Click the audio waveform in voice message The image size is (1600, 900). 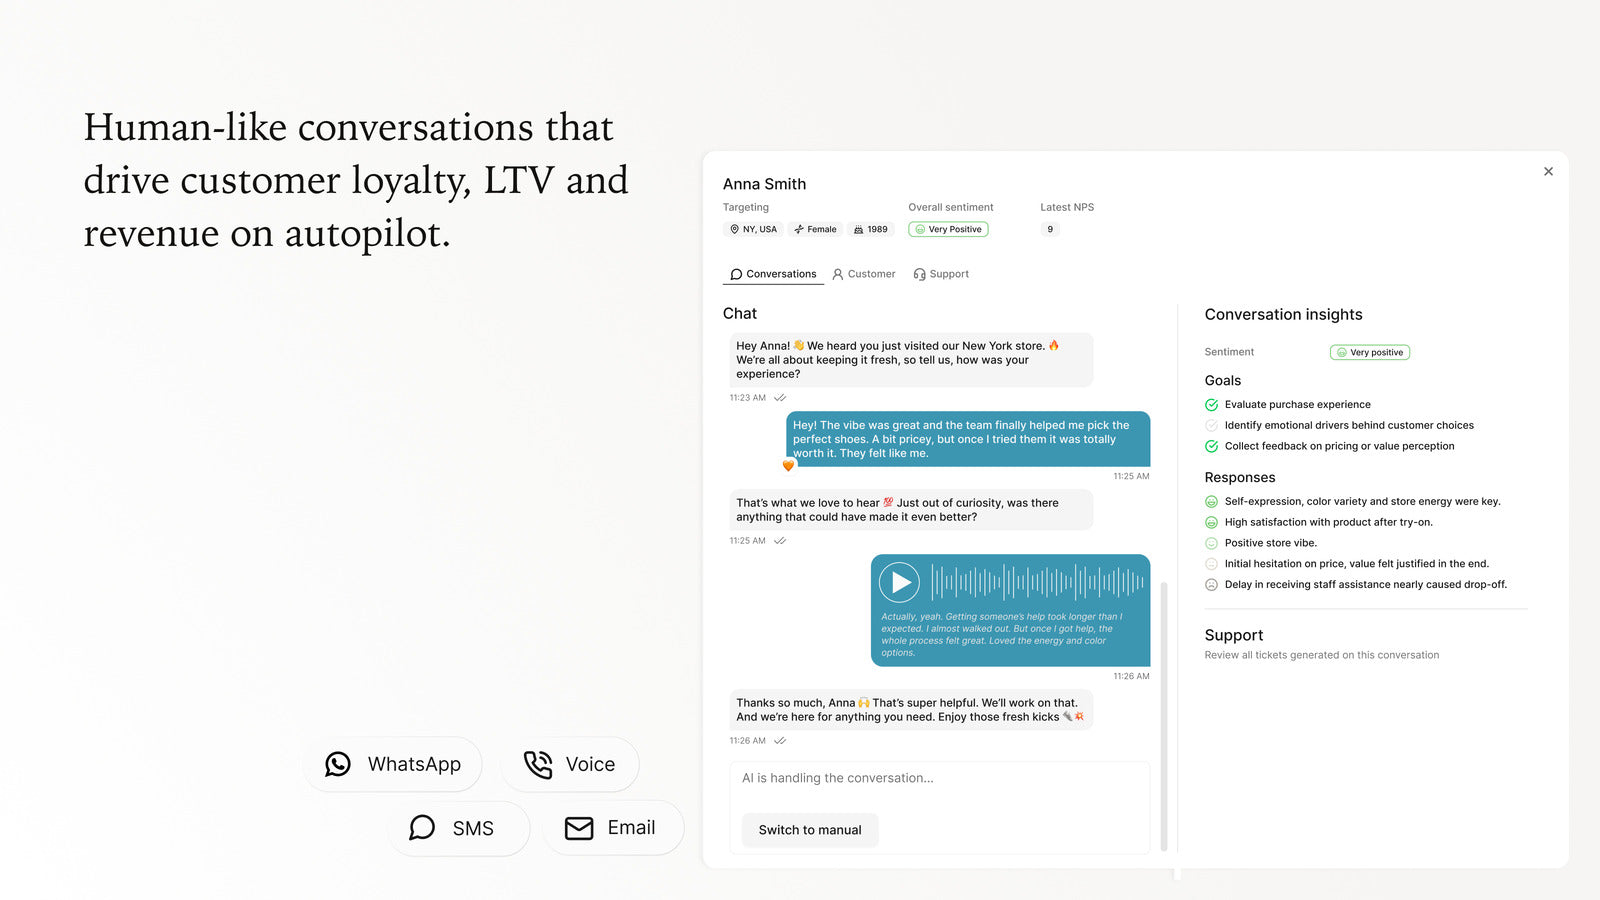(x=1037, y=582)
